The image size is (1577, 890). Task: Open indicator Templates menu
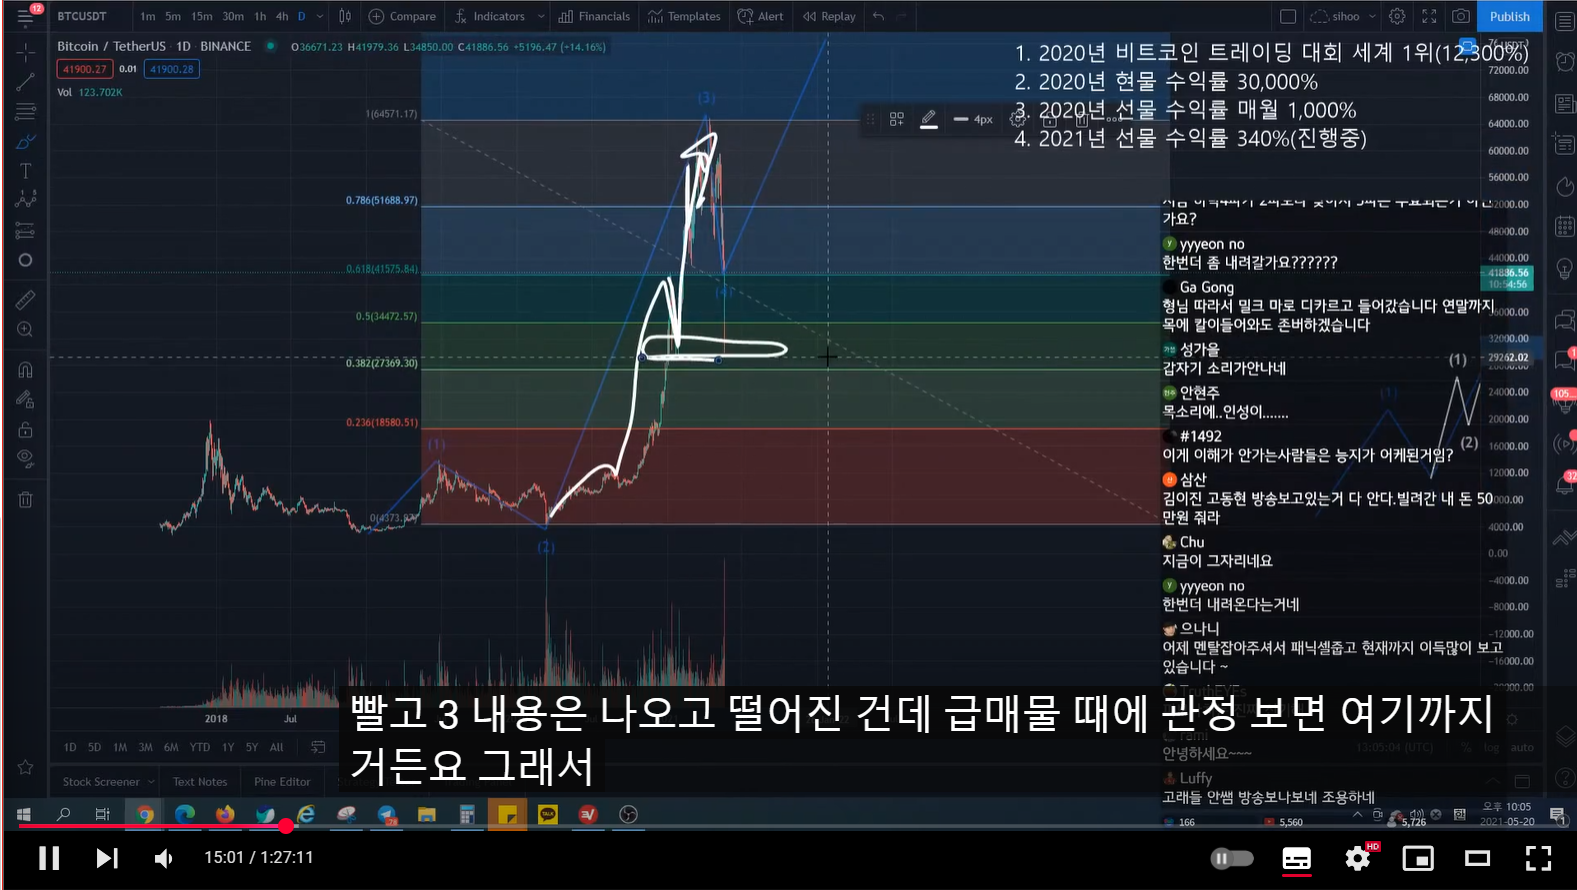point(684,16)
